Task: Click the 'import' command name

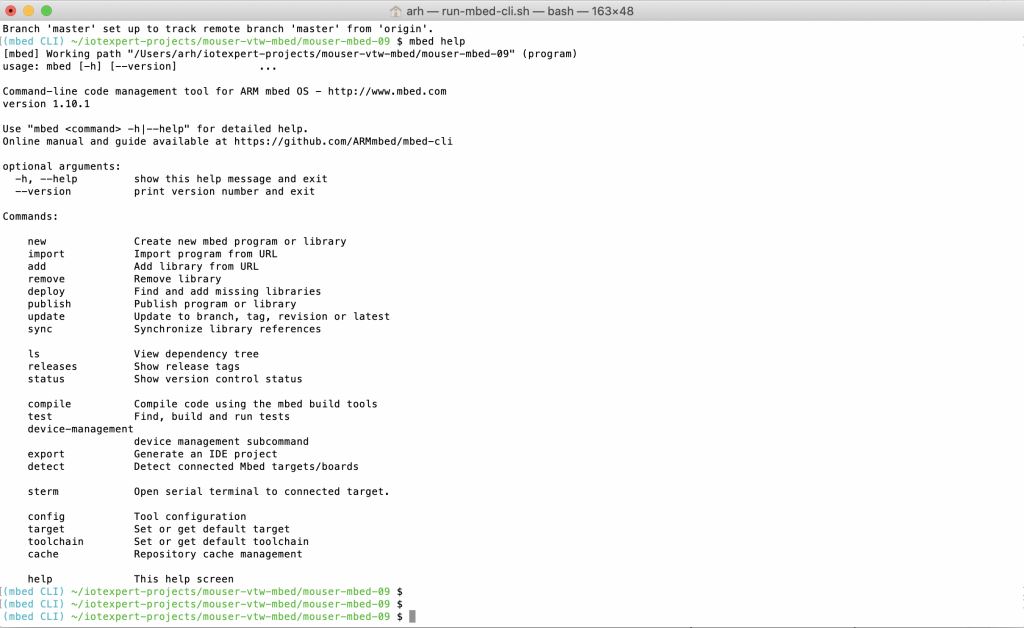Action: 46,254
